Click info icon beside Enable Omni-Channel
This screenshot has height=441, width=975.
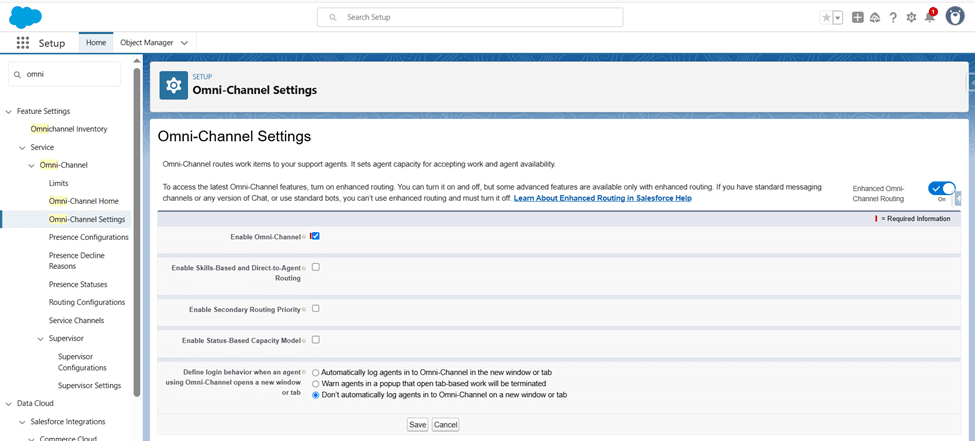(304, 237)
